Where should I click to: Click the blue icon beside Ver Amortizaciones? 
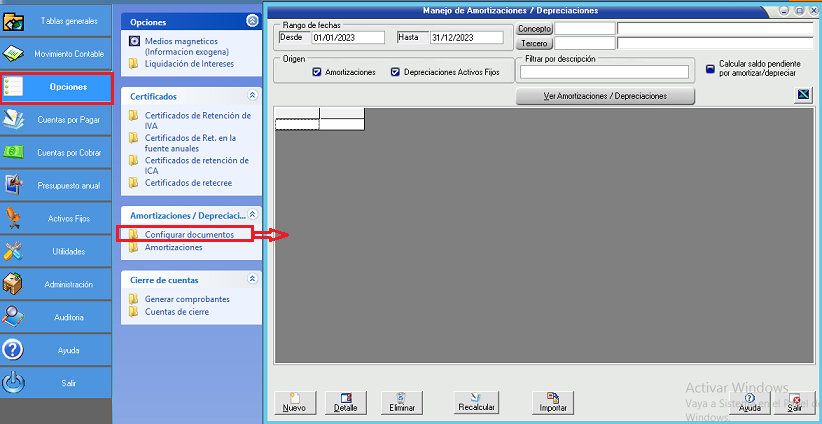coord(802,96)
